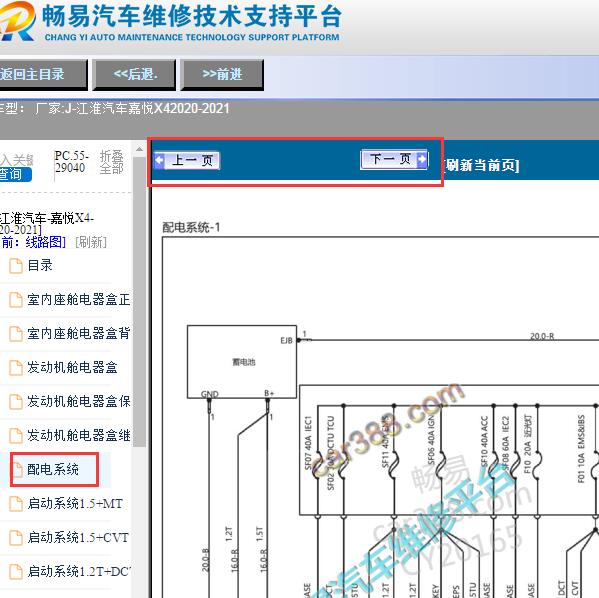Click 厂家:J-江淮汽车嘉悦X4 2020-2021 text
Viewport: 599px width, 598px height.
132,109
